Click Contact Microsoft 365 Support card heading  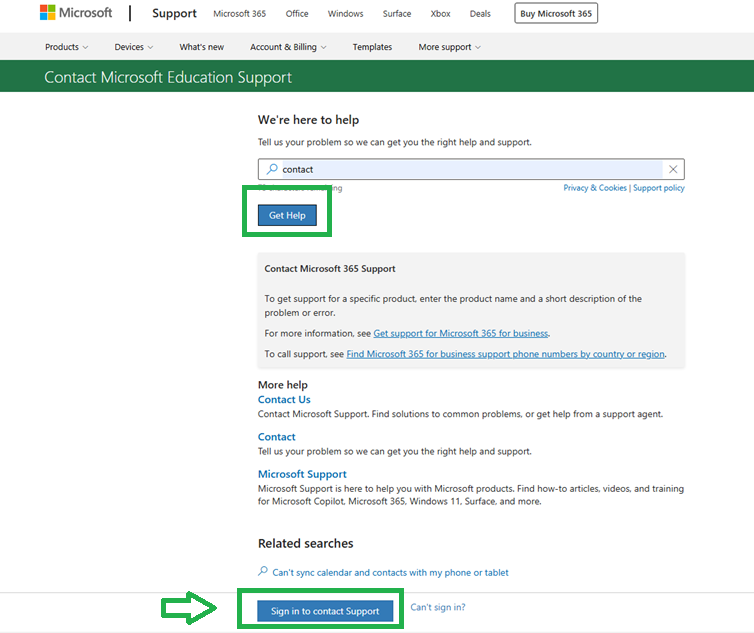(330, 268)
